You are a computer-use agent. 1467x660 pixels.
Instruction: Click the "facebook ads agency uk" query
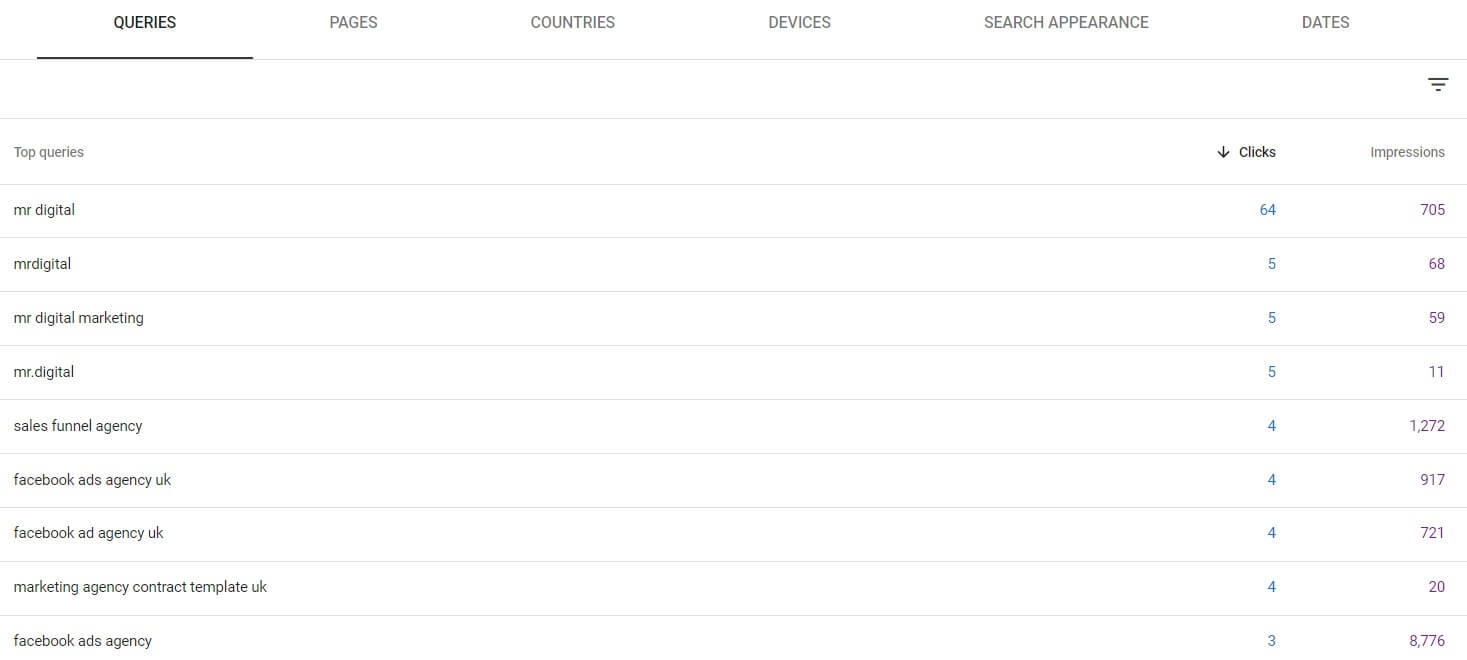(92, 480)
